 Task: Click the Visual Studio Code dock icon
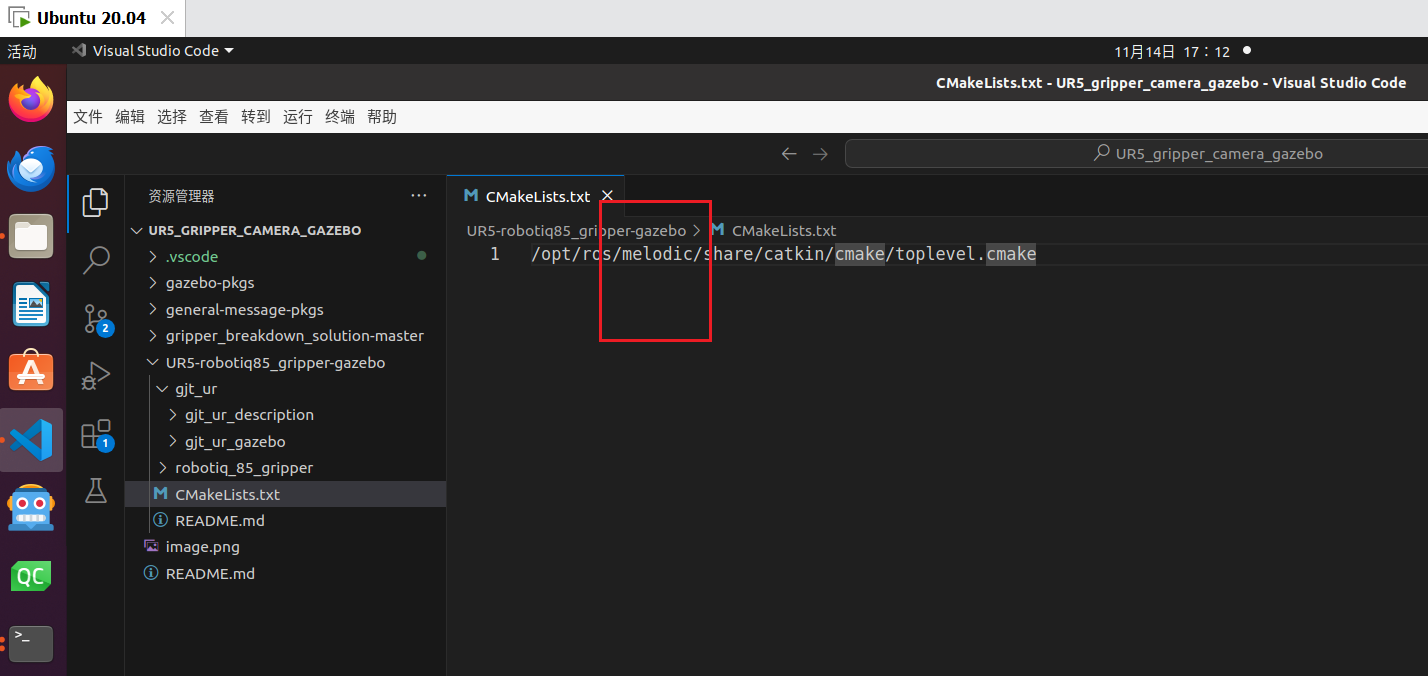click(x=31, y=440)
